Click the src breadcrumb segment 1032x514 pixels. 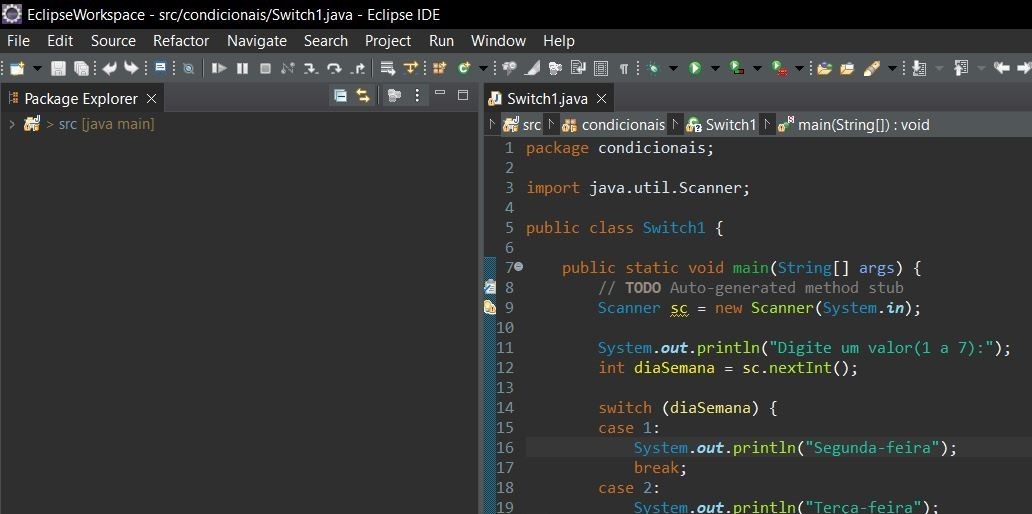(522, 125)
